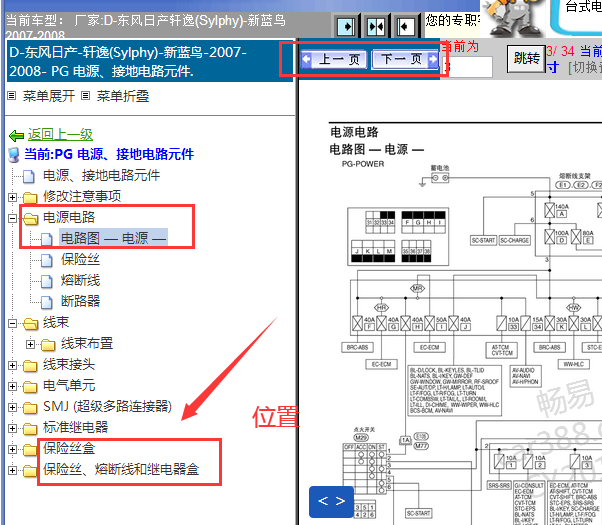Screen dimensions: 602x525
Task: Click the page number input field
Action: pyautogui.click(x=468, y=67)
